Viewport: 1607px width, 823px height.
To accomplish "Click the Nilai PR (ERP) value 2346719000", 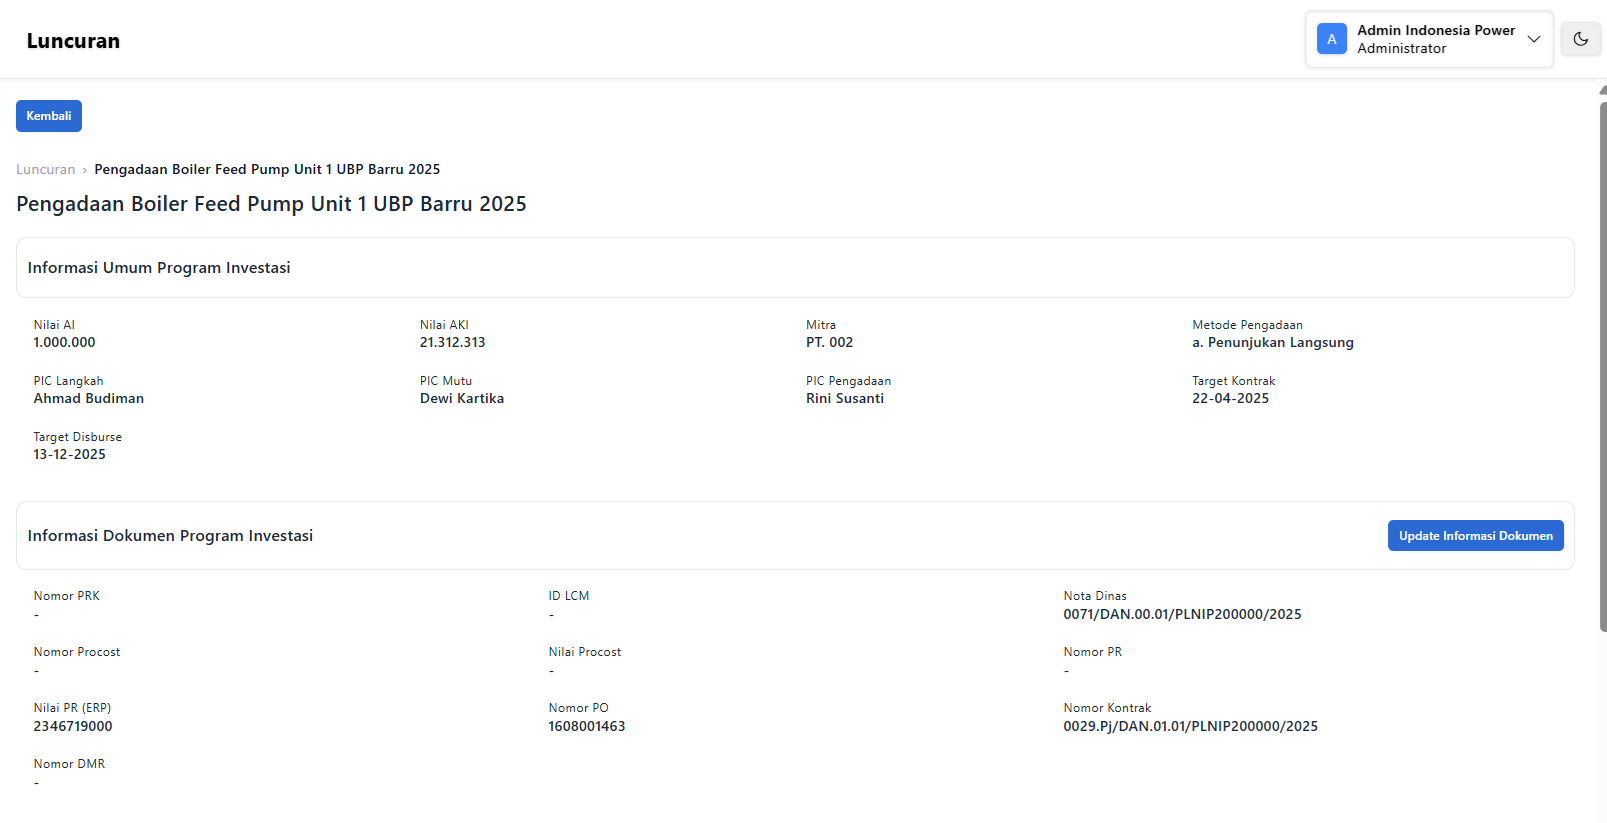I will 73,727.
